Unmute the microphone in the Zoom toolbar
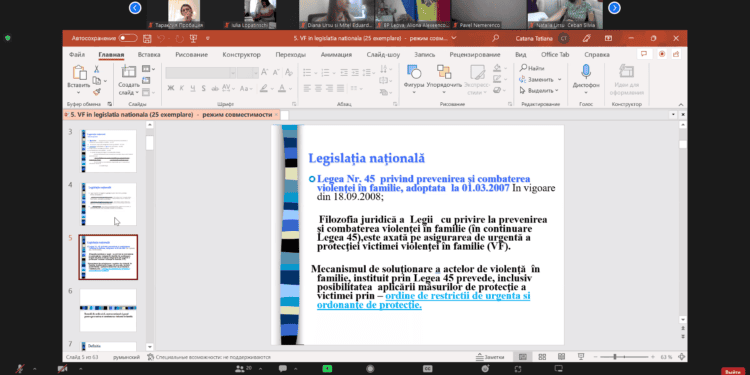Screen dimensions: 750x375 (20, 368)
